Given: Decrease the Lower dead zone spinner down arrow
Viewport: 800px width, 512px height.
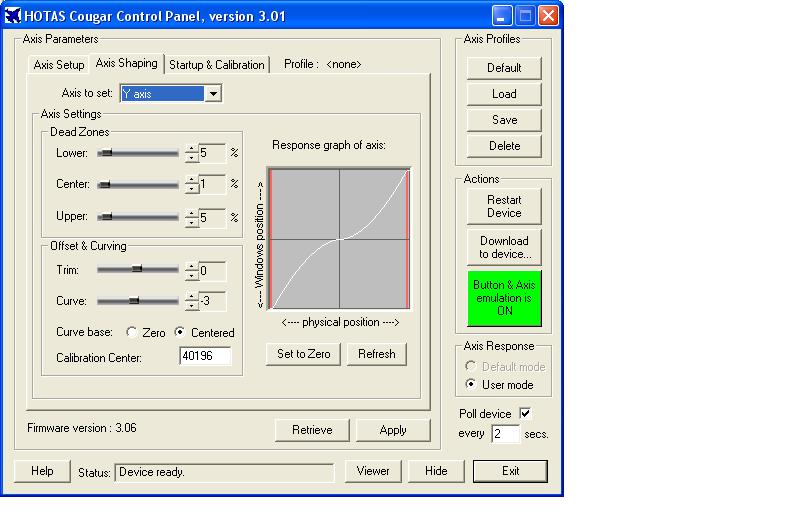Looking at the screenshot, I should [x=192, y=157].
